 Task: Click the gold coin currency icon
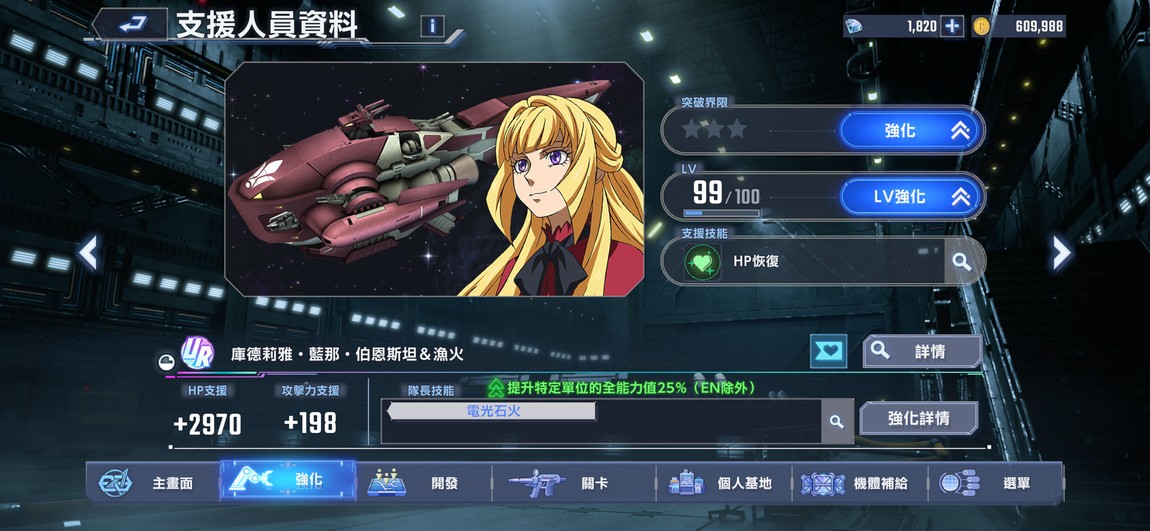click(981, 26)
